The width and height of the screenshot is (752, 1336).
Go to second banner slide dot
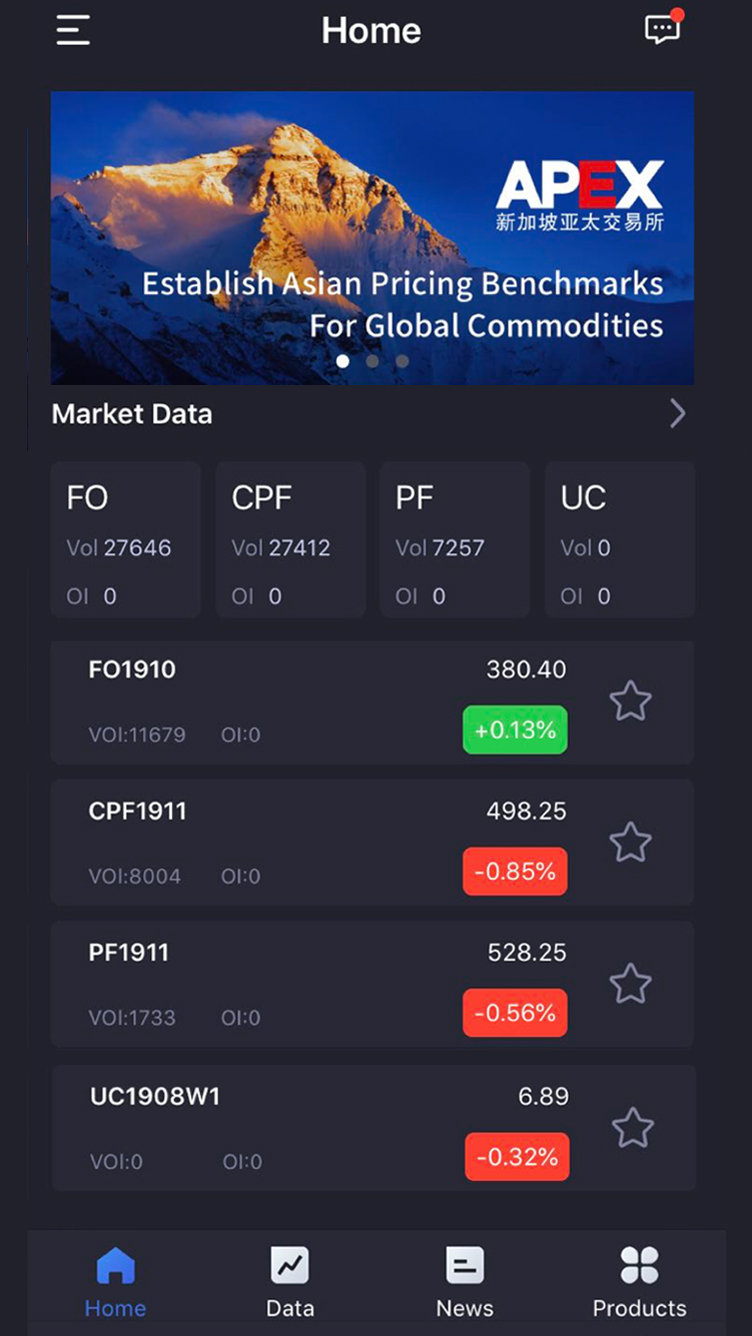tap(372, 361)
